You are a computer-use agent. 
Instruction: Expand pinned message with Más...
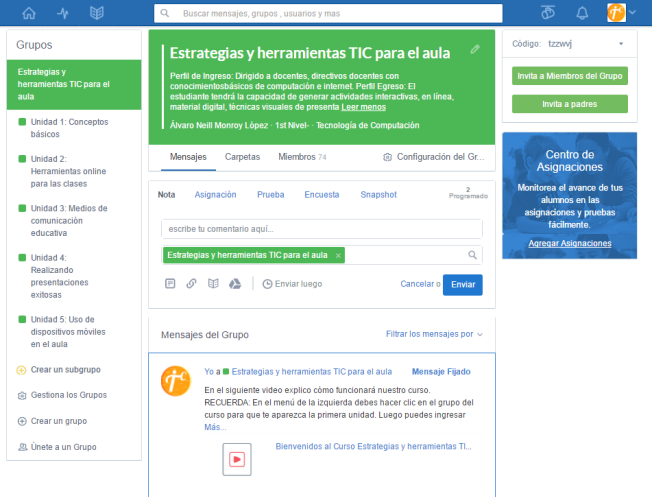(215, 427)
